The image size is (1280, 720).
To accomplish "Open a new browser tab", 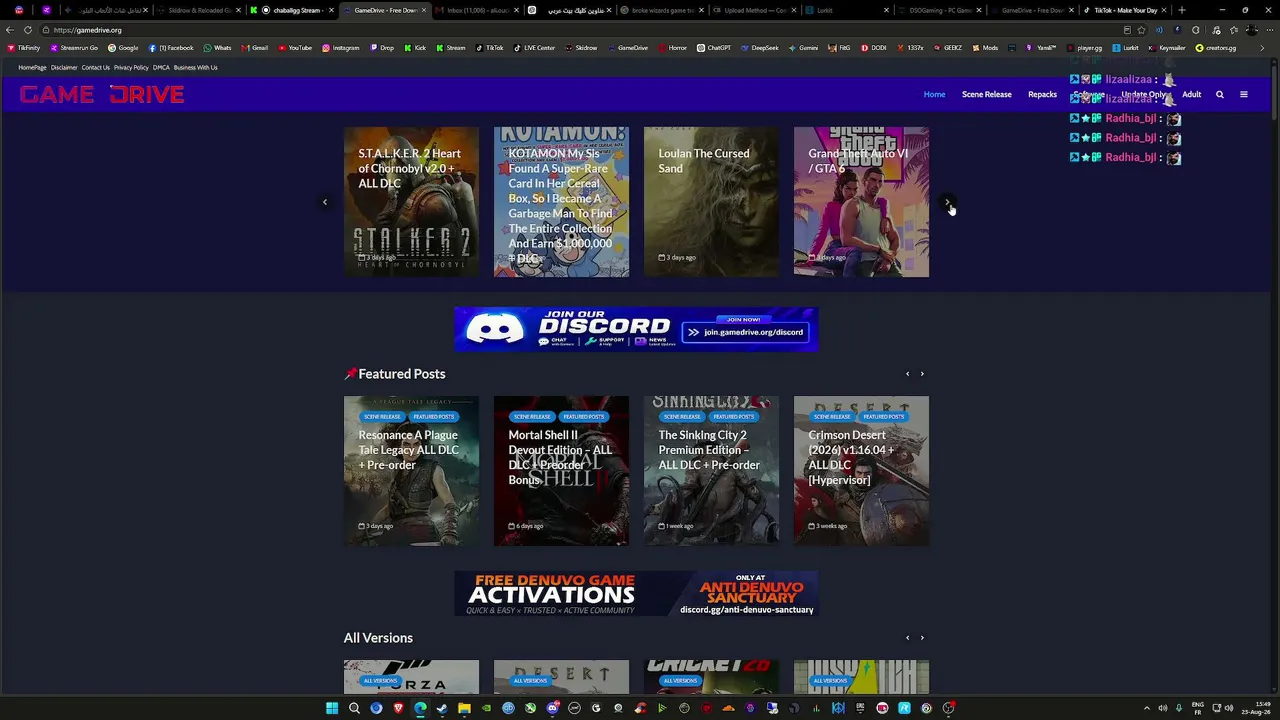I will pos(1182,10).
